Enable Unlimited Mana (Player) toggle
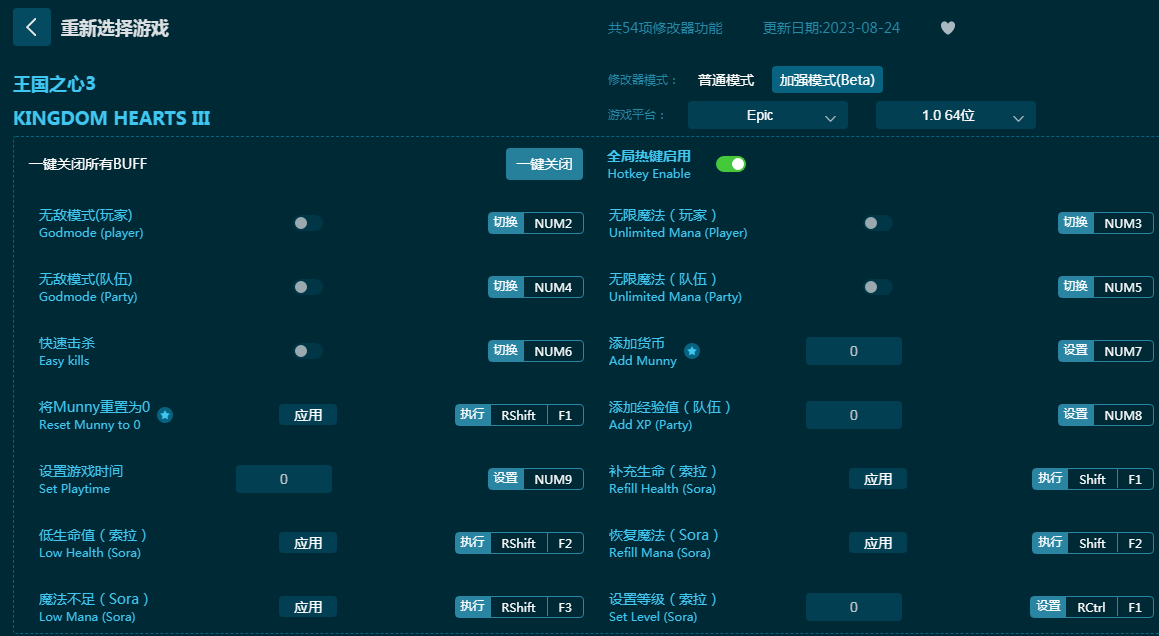 pos(877,223)
